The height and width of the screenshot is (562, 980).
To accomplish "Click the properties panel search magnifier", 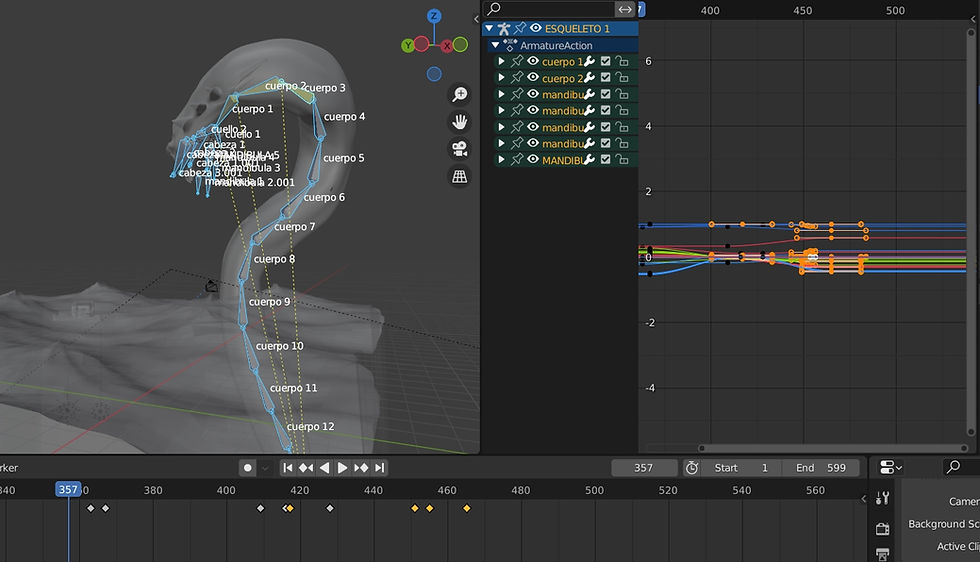I will pyautogui.click(x=953, y=467).
